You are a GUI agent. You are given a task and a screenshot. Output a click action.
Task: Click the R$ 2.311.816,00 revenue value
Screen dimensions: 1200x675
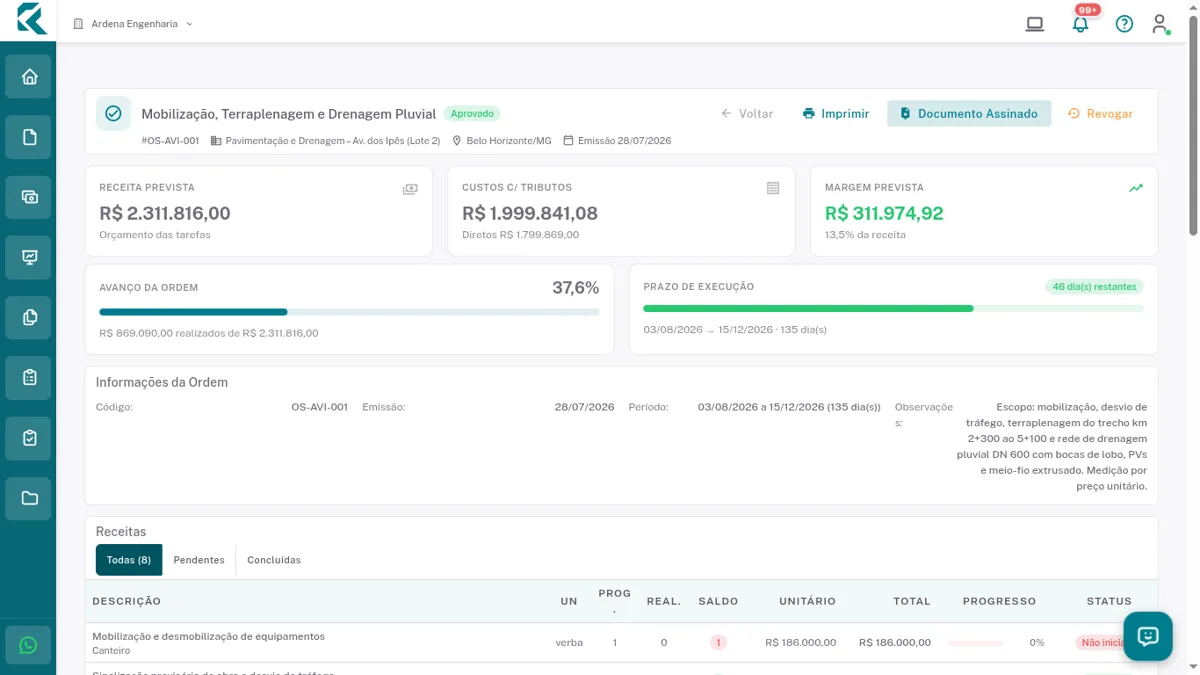(x=165, y=213)
